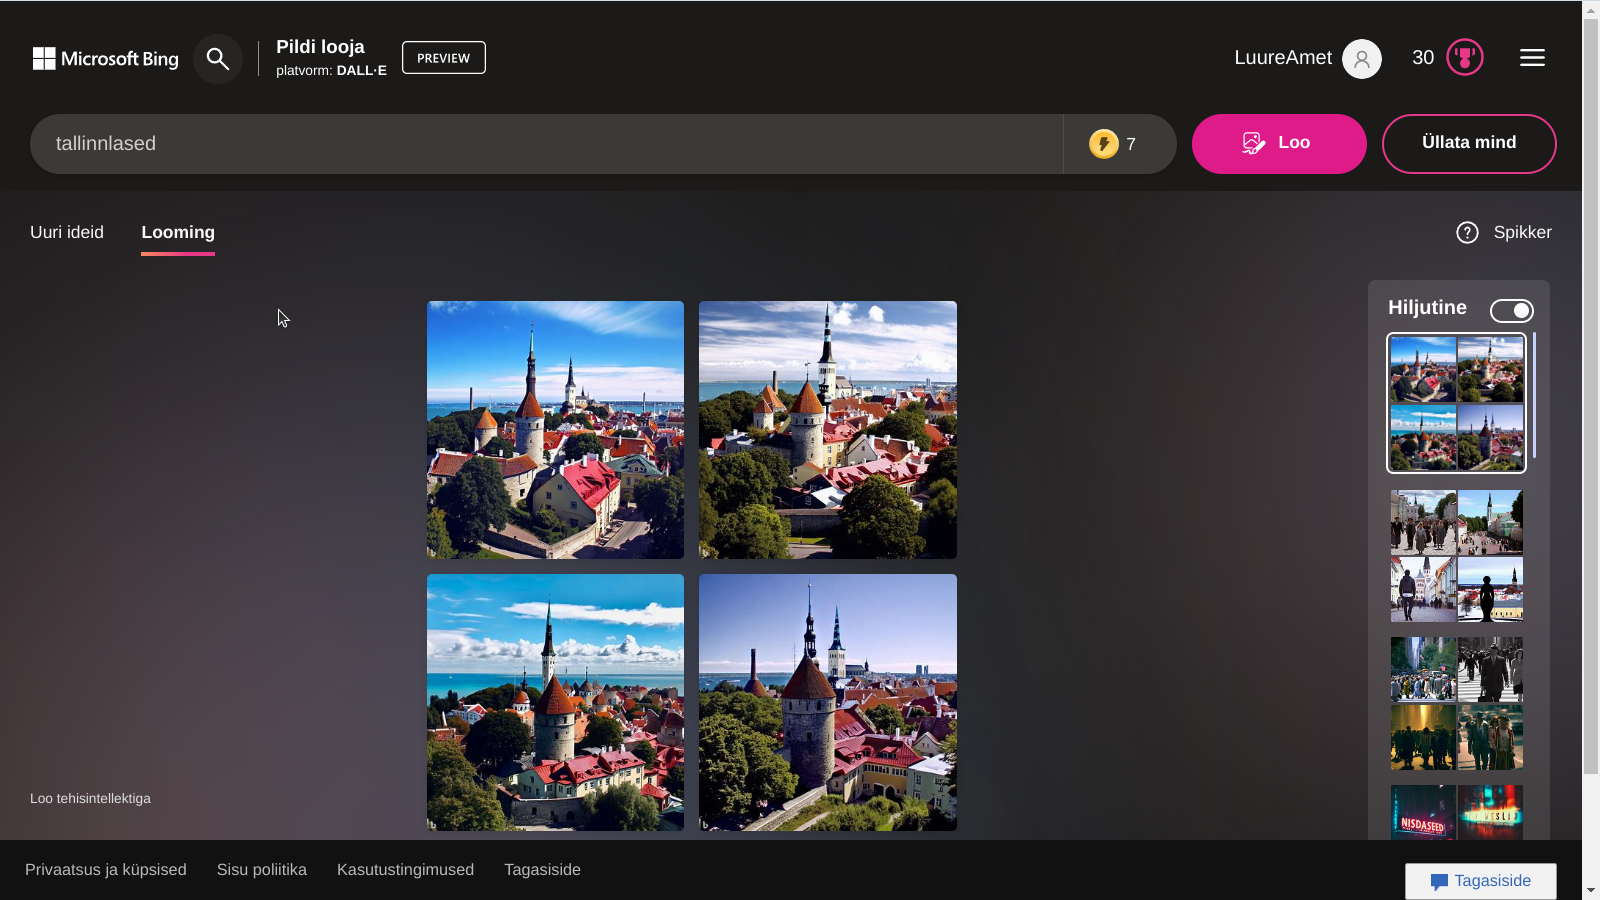This screenshot has height=900, width=1600.
Task: Toggle the Hiljutine switch
Action: [x=1511, y=311]
